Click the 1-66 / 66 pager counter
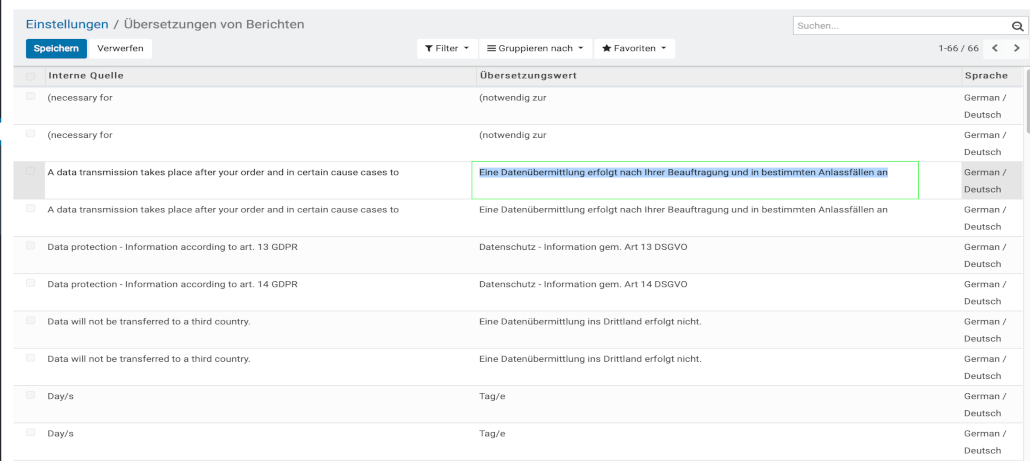 (957, 48)
